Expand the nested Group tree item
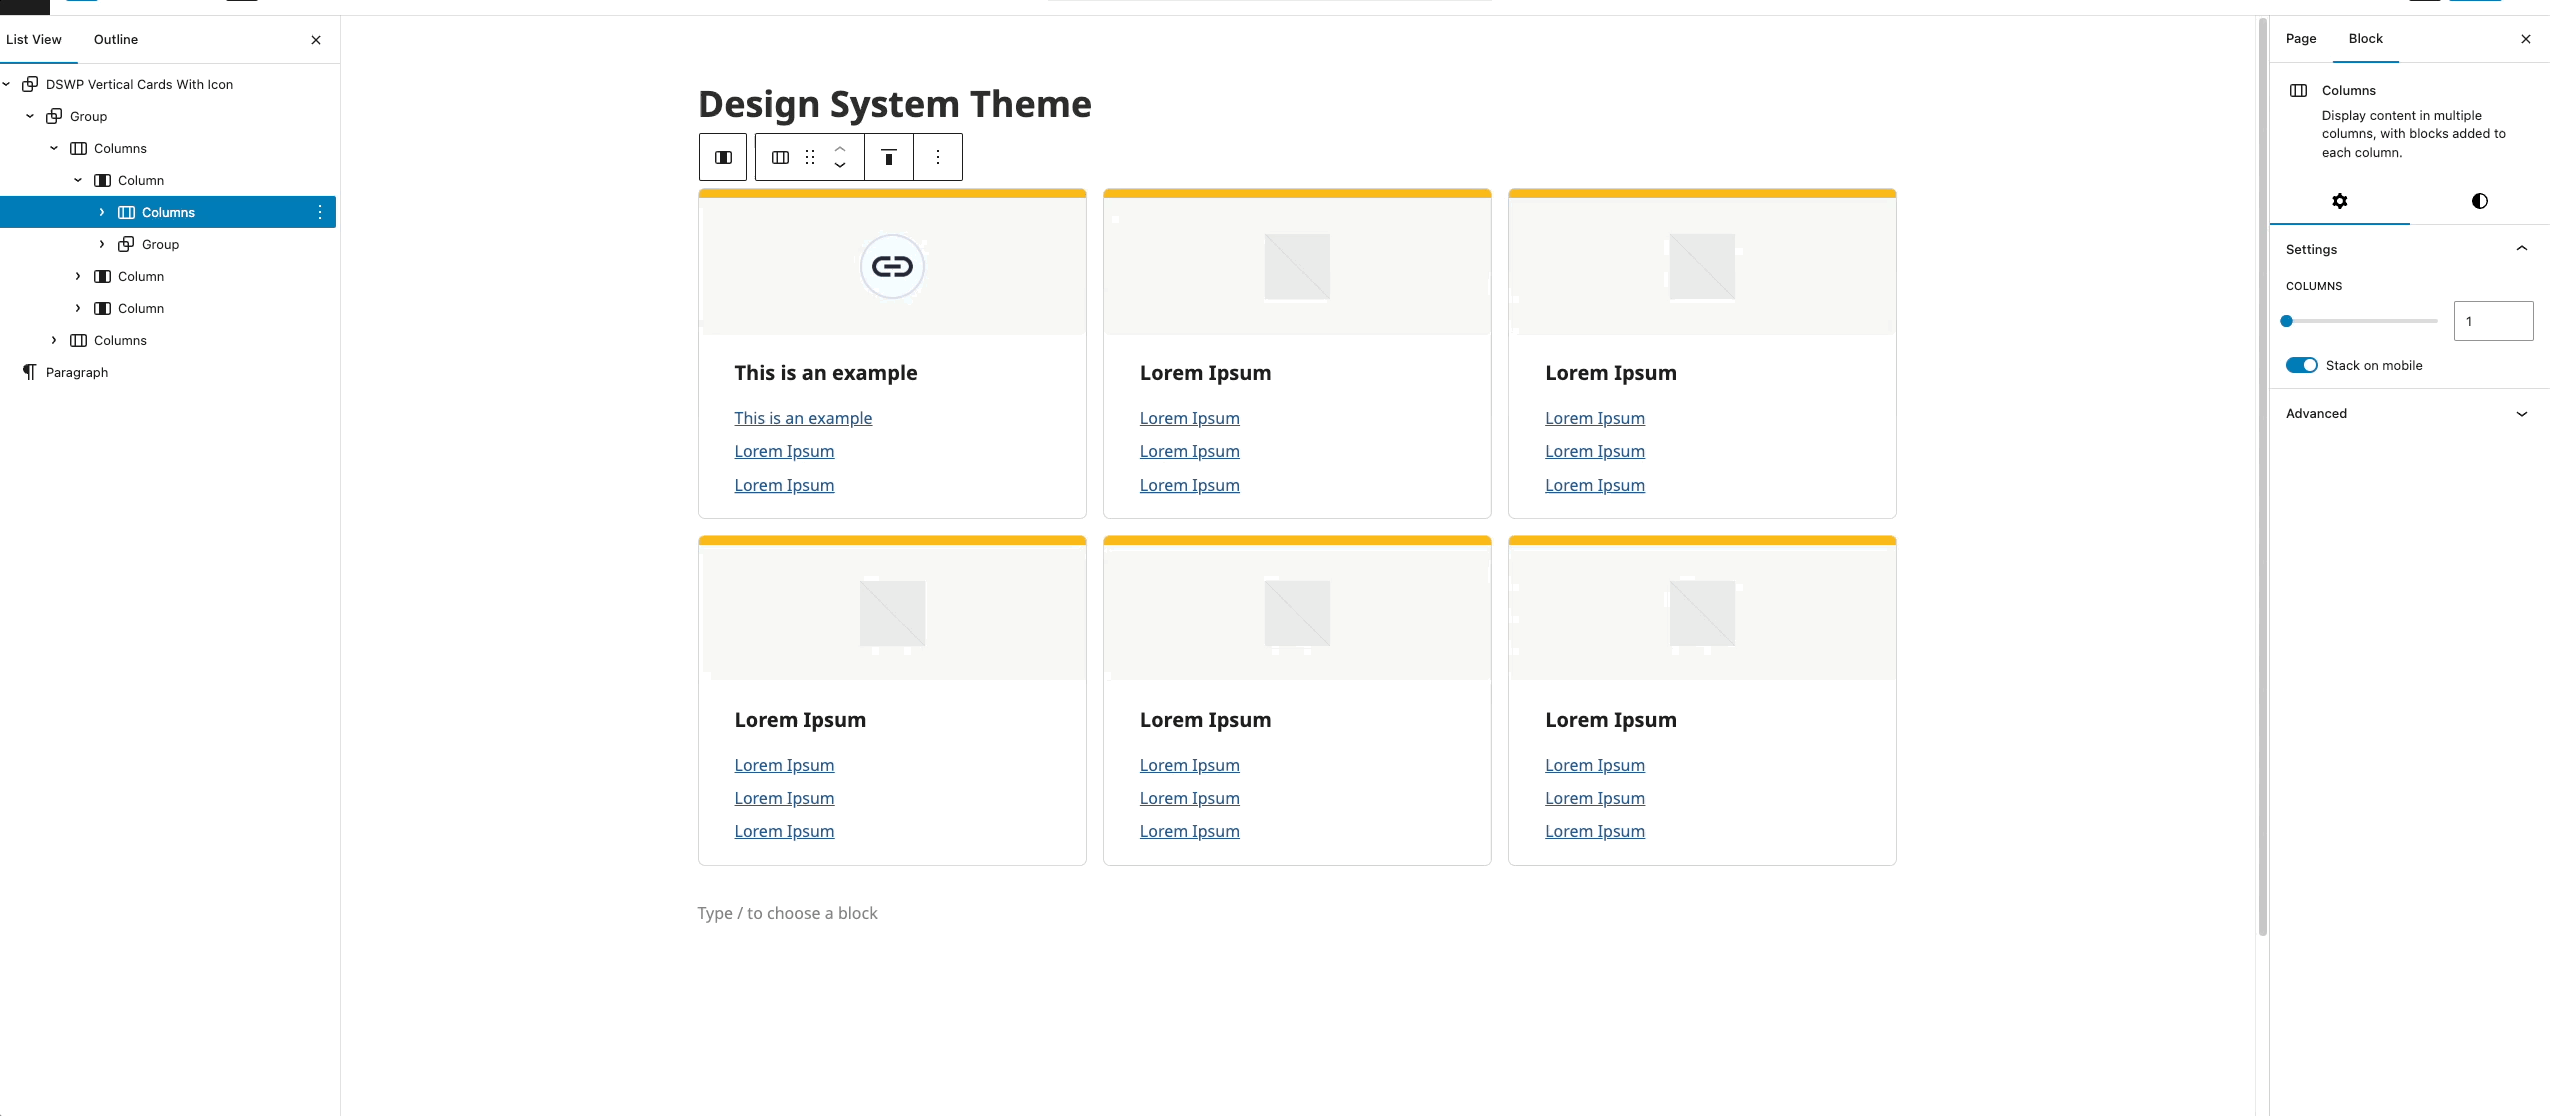Image resolution: width=2550 pixels, height=1116 pixels. [x=102, y=244]
